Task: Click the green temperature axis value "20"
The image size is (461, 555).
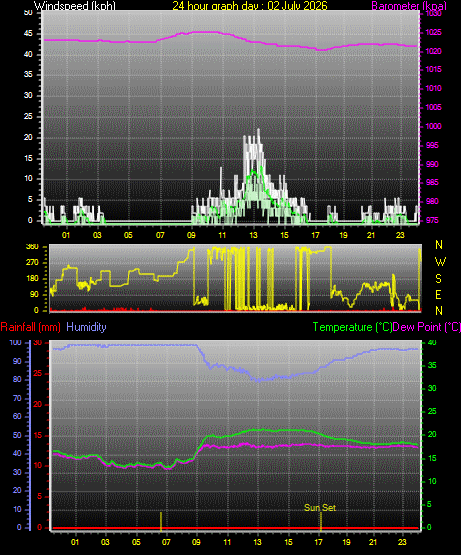Action: tap(432, 434)
